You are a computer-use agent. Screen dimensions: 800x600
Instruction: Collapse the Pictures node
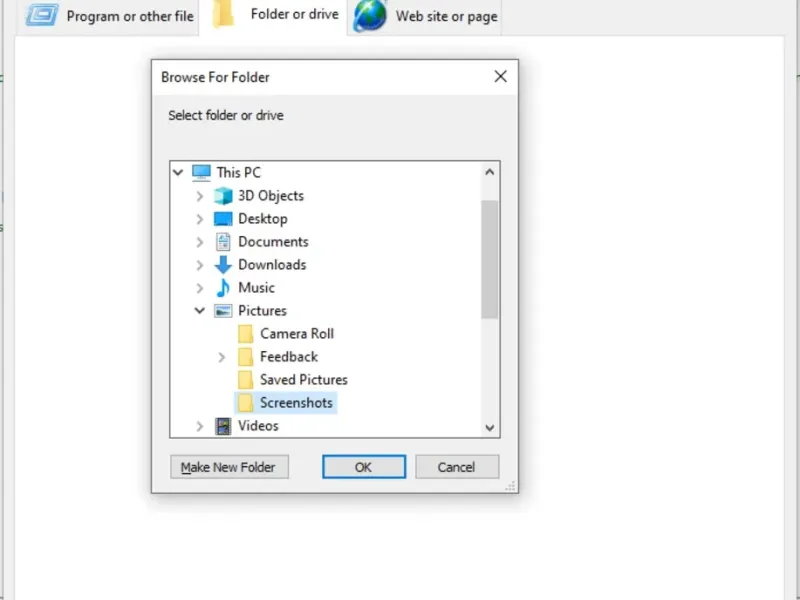(200, 311)
